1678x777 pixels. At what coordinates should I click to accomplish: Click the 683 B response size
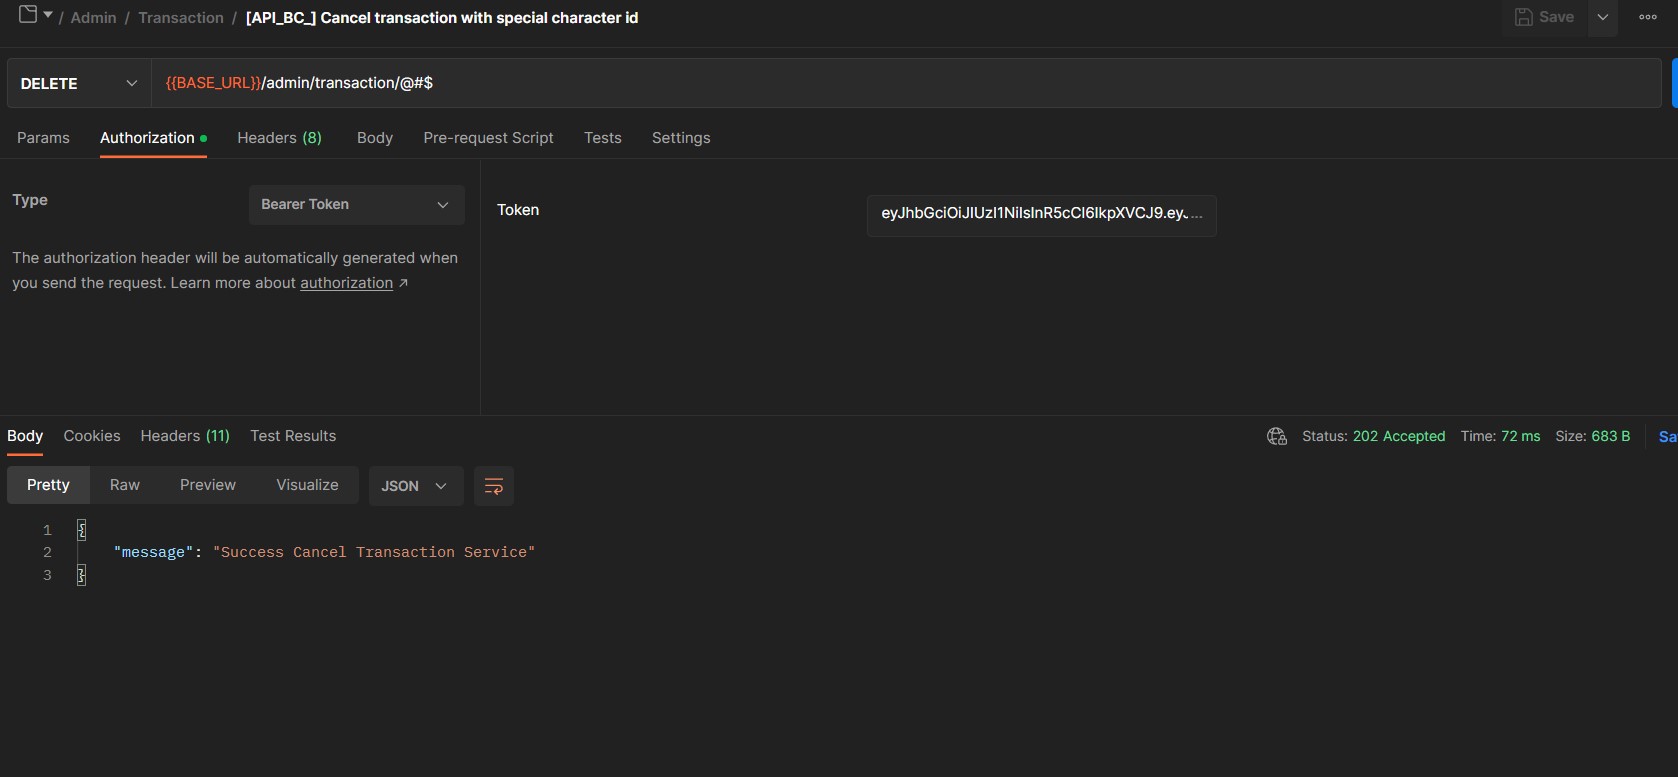pyautogui.click(x=1610, y=436)
